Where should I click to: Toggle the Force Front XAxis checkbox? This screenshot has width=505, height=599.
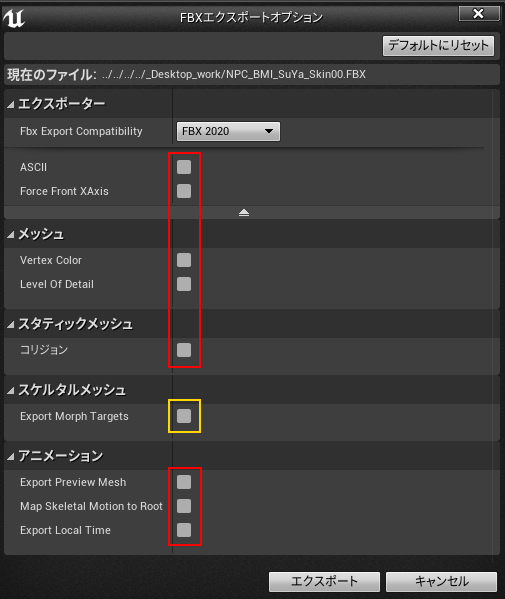point(184,191)
